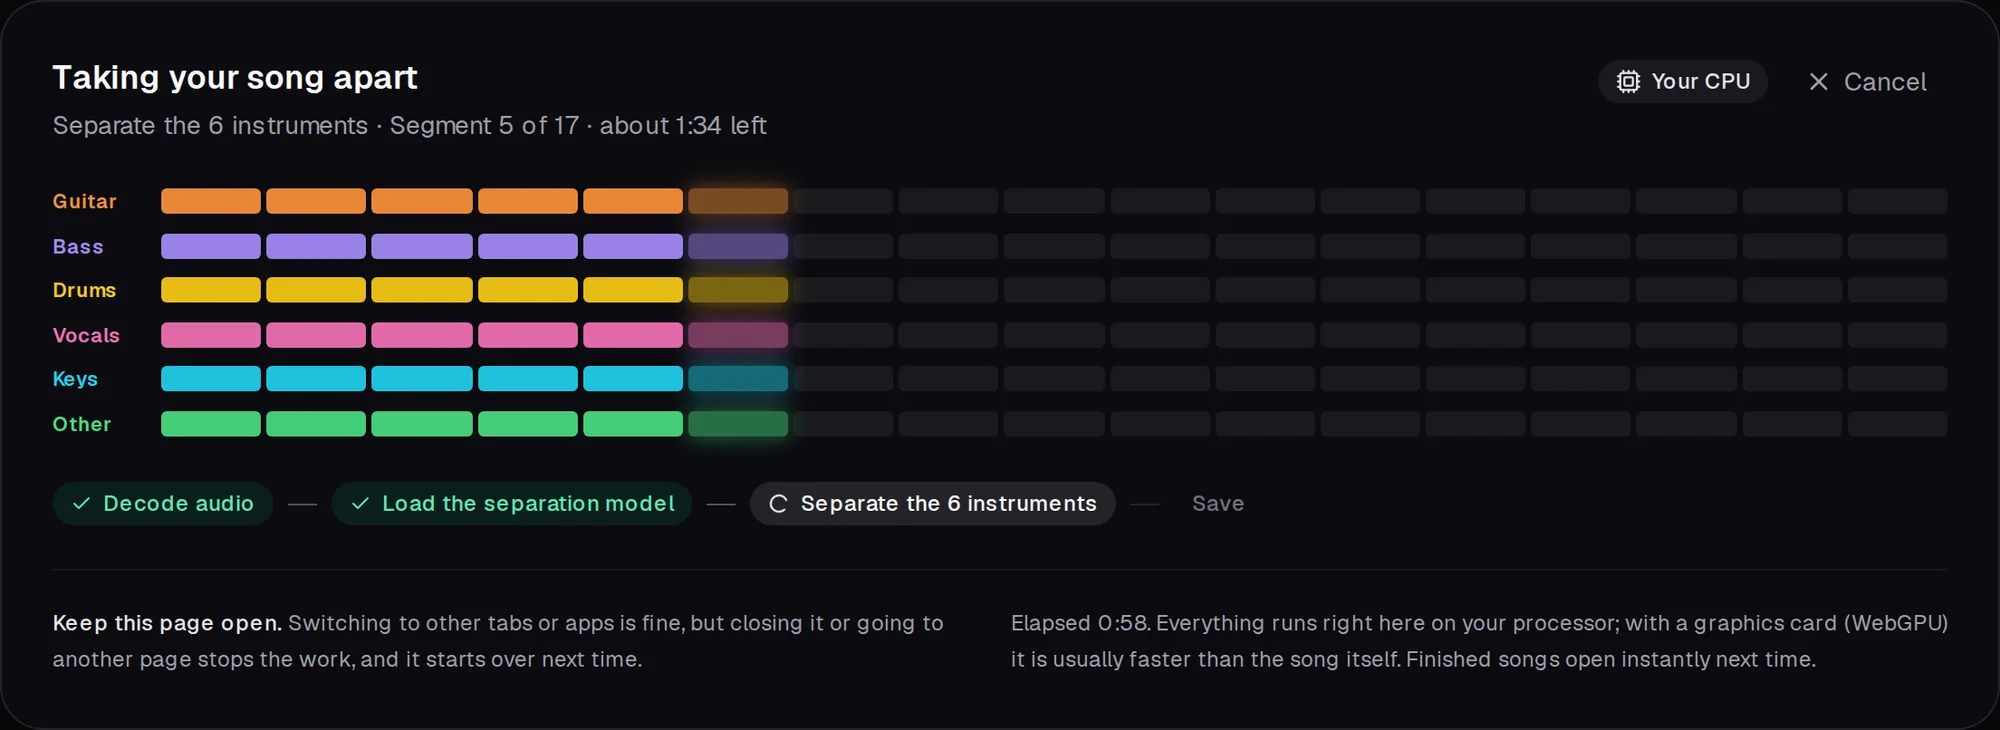Click the dimmed in-progress Bass segment

(x=738, y=246)
